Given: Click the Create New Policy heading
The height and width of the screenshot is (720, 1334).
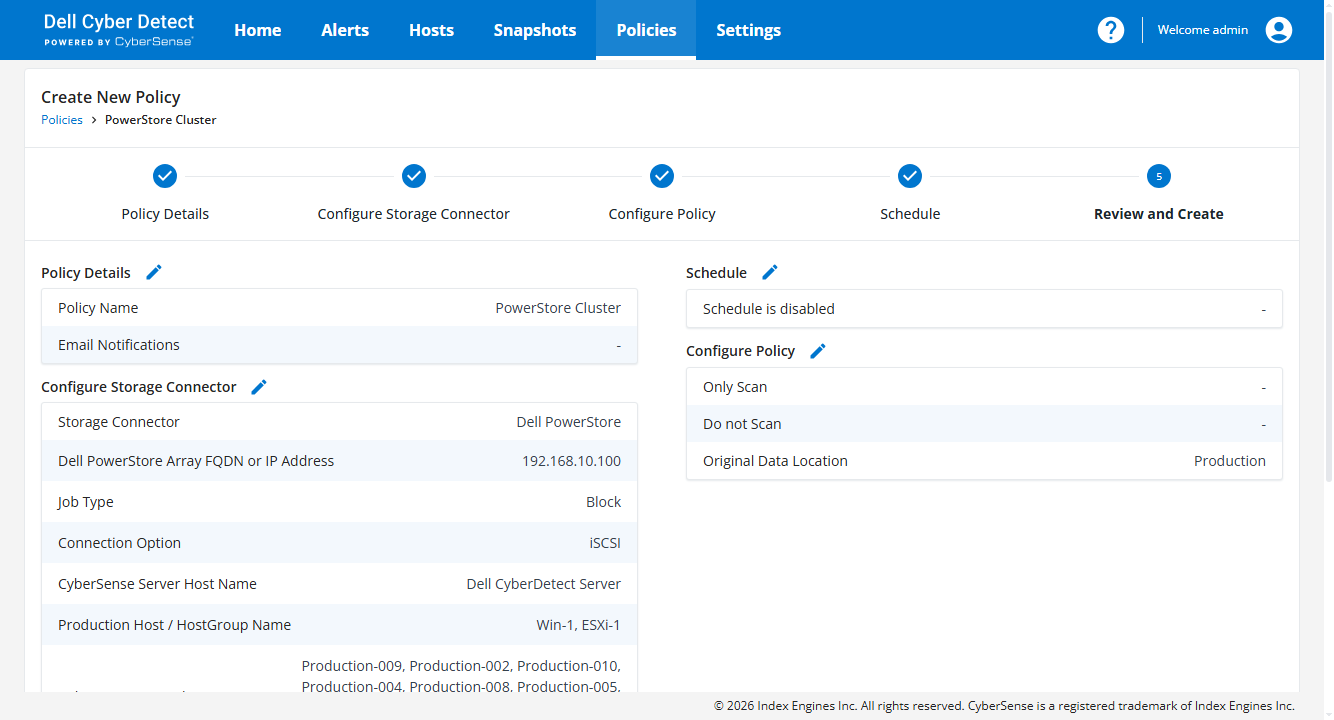Looking at the screenshot, I should (x=111, y=97).
